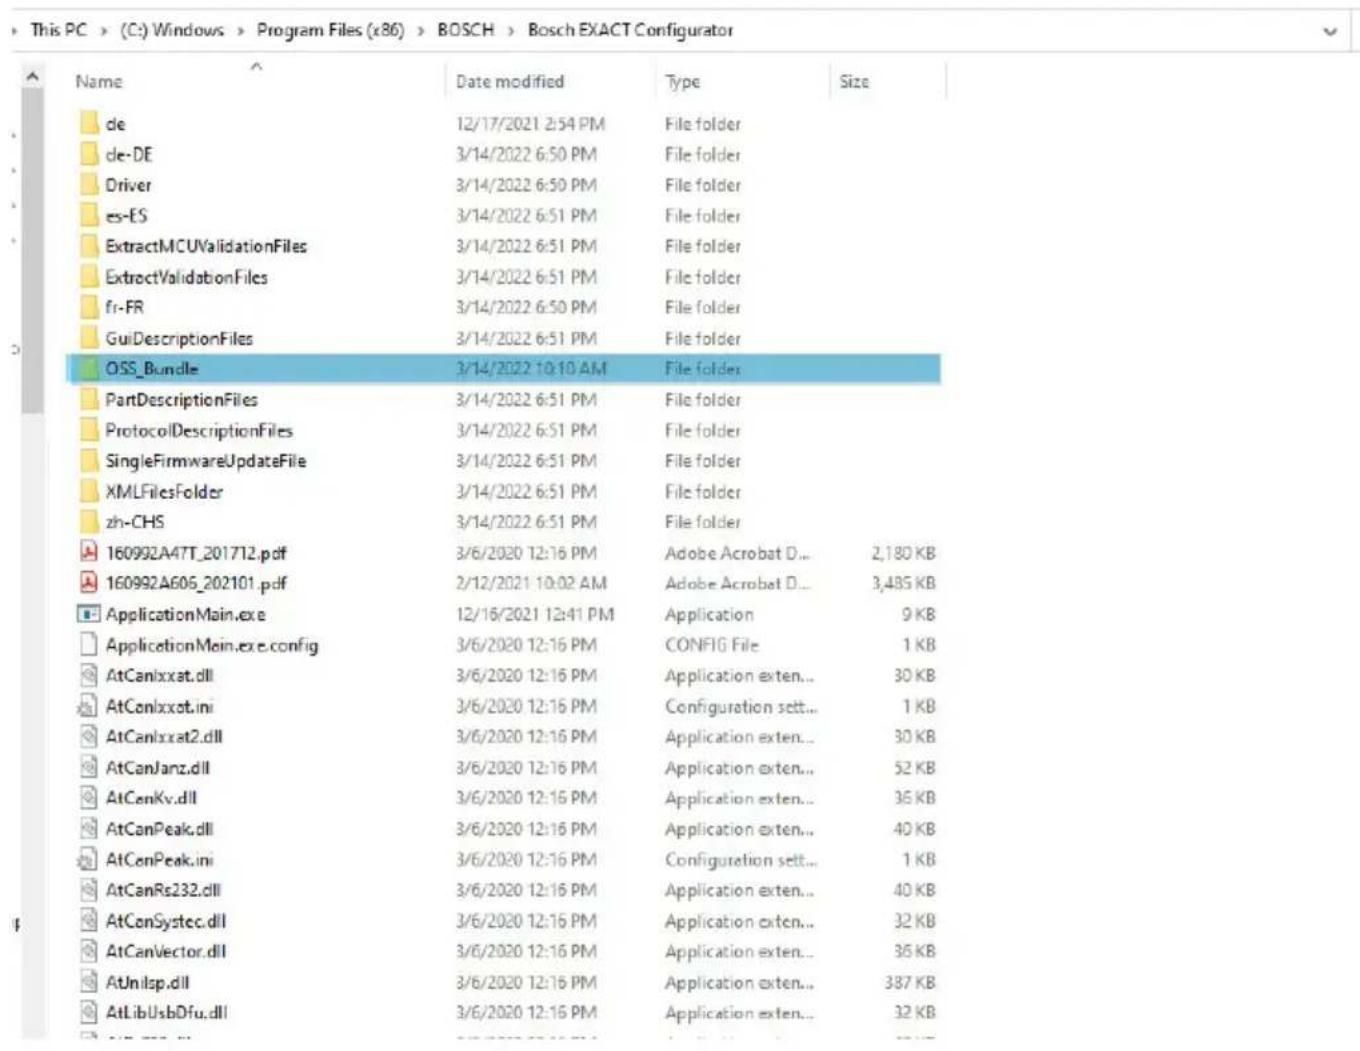Image resolution: width=1360 pixels, height=1051 pixels.
Task: Click the de folder icon
Action: click(x=89, y=124)
